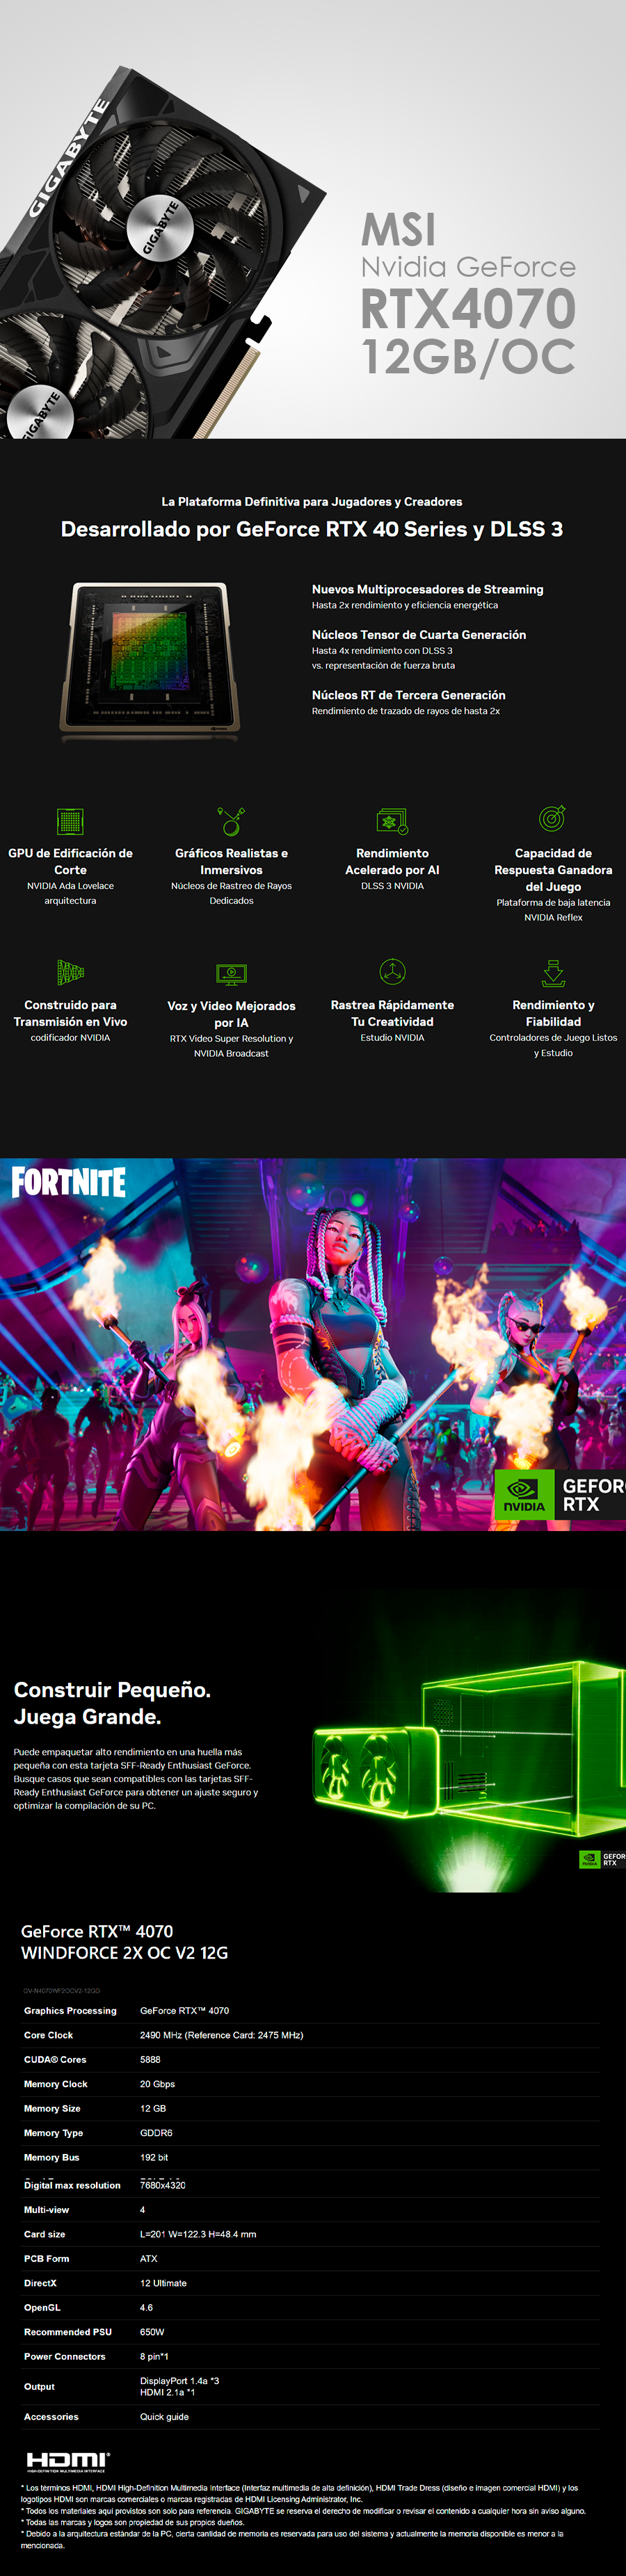The height and width of the screenshot is (2576, 626).
Task: Select the Voz y Video Mejorados monitor icon
Action: (x=231, y=973)
